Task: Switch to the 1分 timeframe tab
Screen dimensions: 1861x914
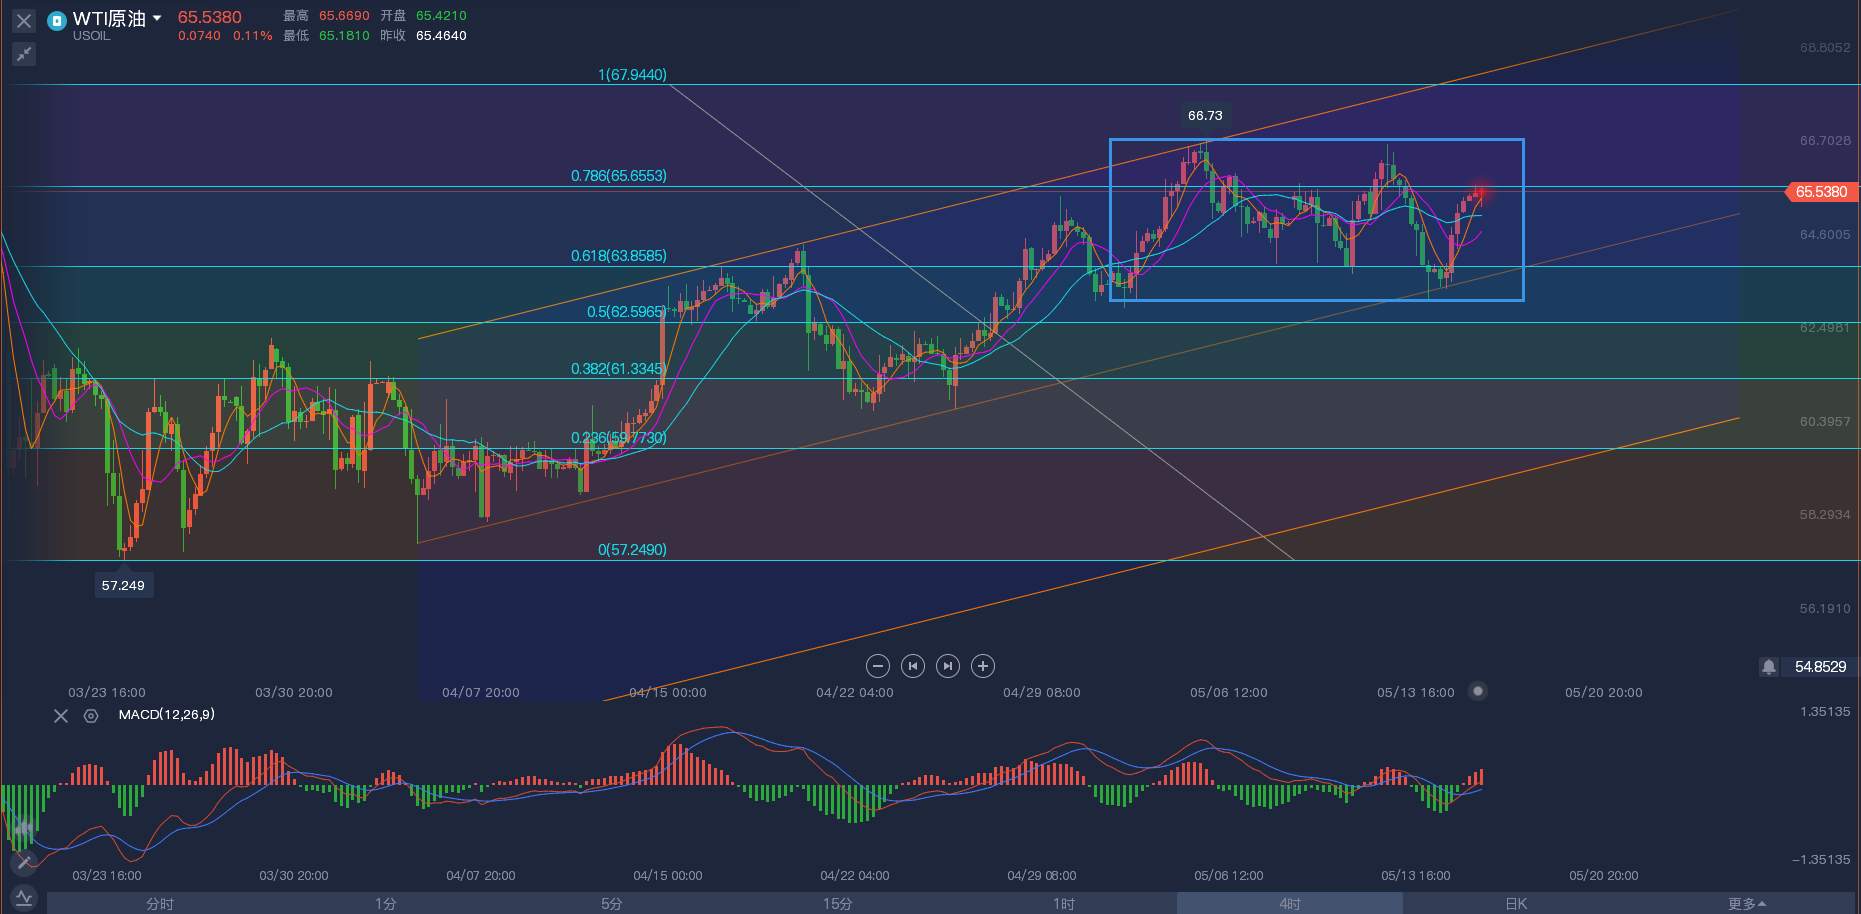Action: click(x=386, y=904)
